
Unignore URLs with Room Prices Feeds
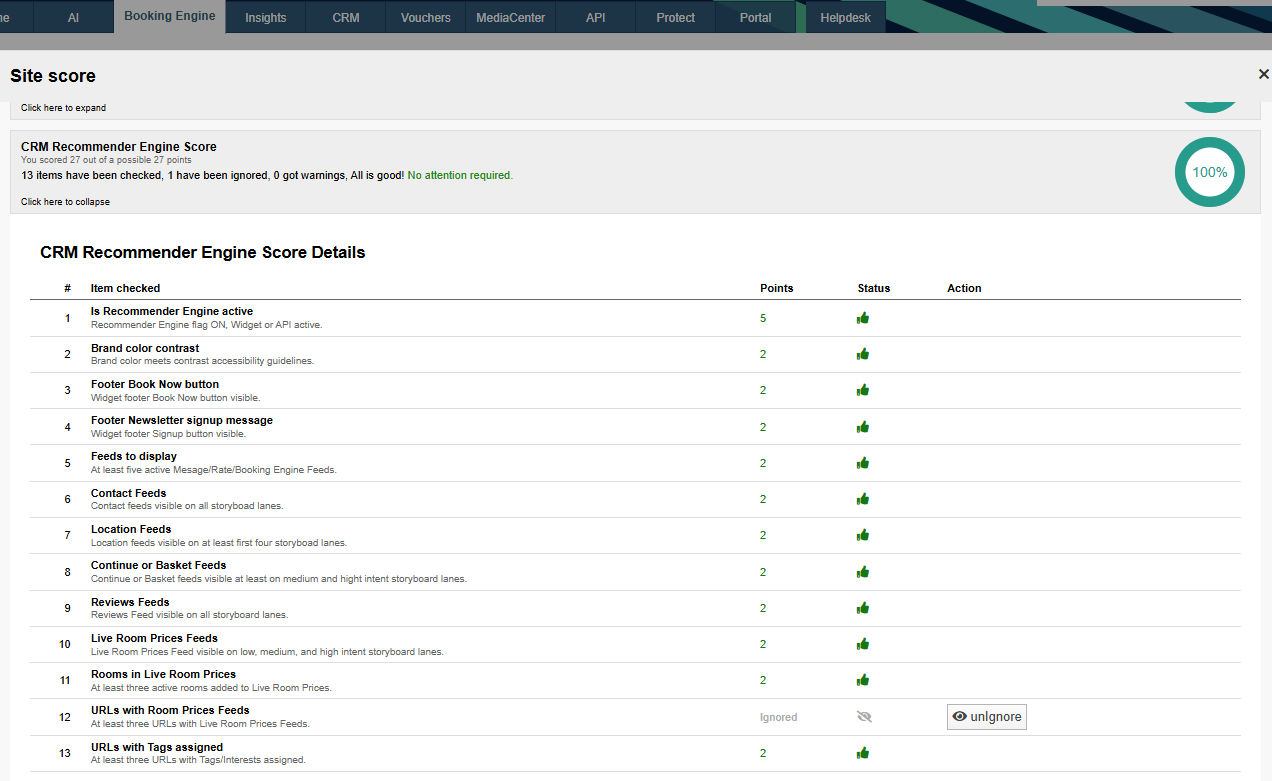pos(987,717)
